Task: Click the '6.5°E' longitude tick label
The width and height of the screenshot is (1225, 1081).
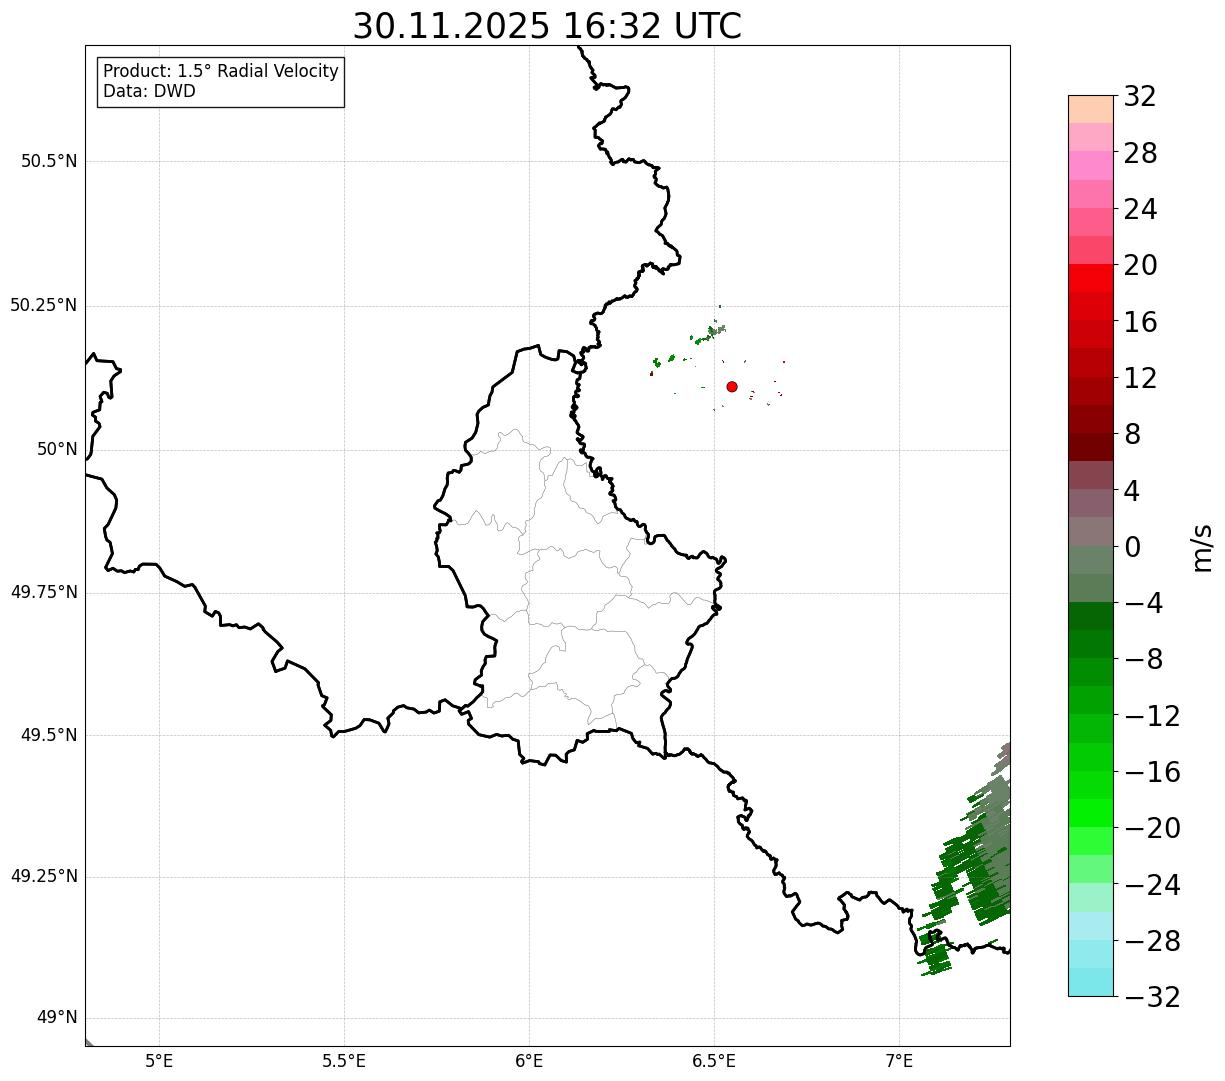Action: point(714,1060)
